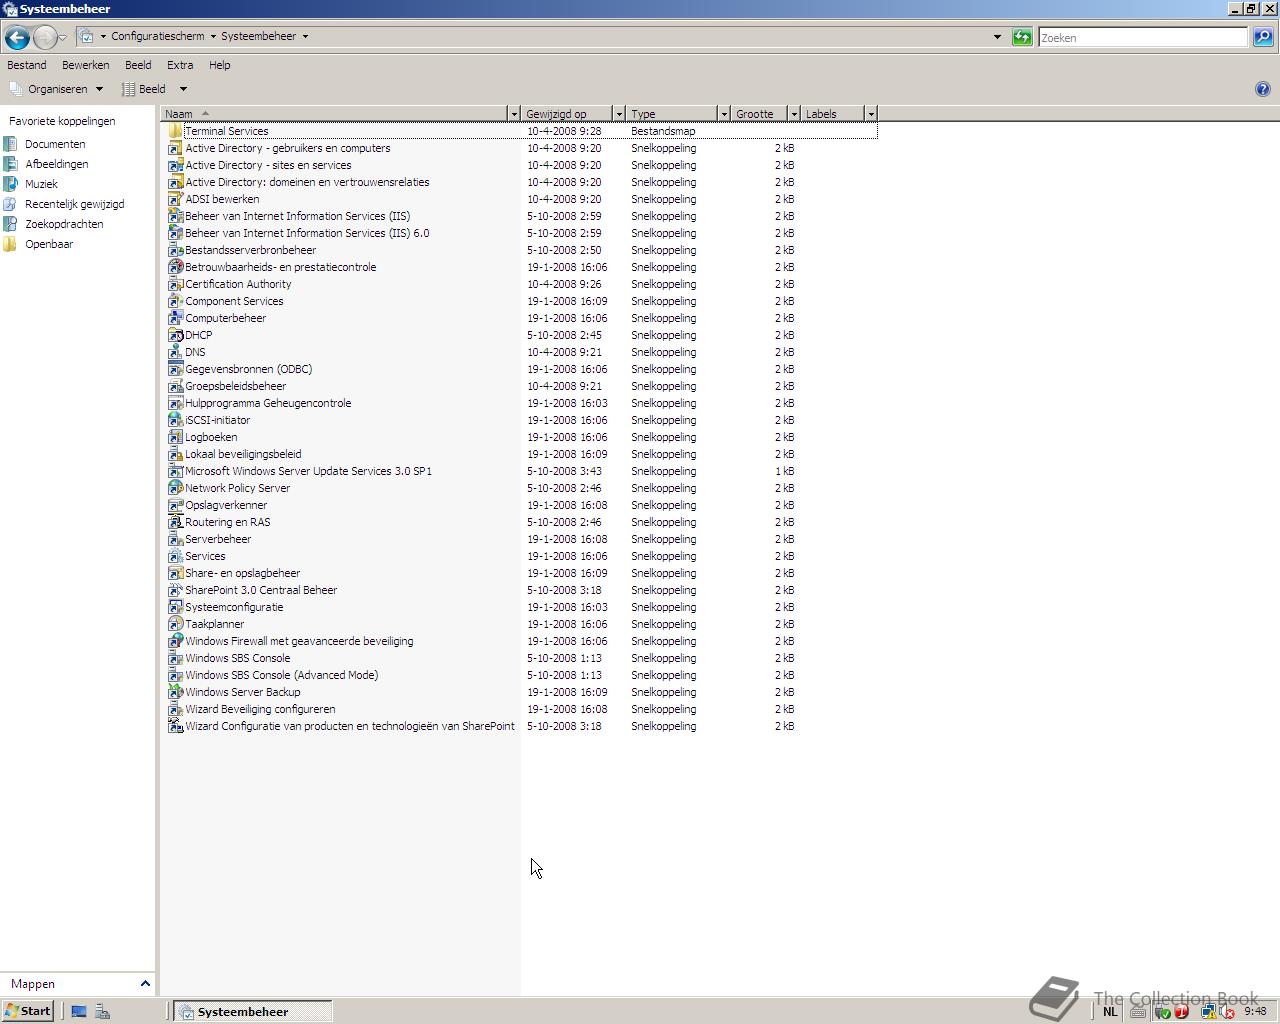Click the NL language indicator

[1110, 1012]
